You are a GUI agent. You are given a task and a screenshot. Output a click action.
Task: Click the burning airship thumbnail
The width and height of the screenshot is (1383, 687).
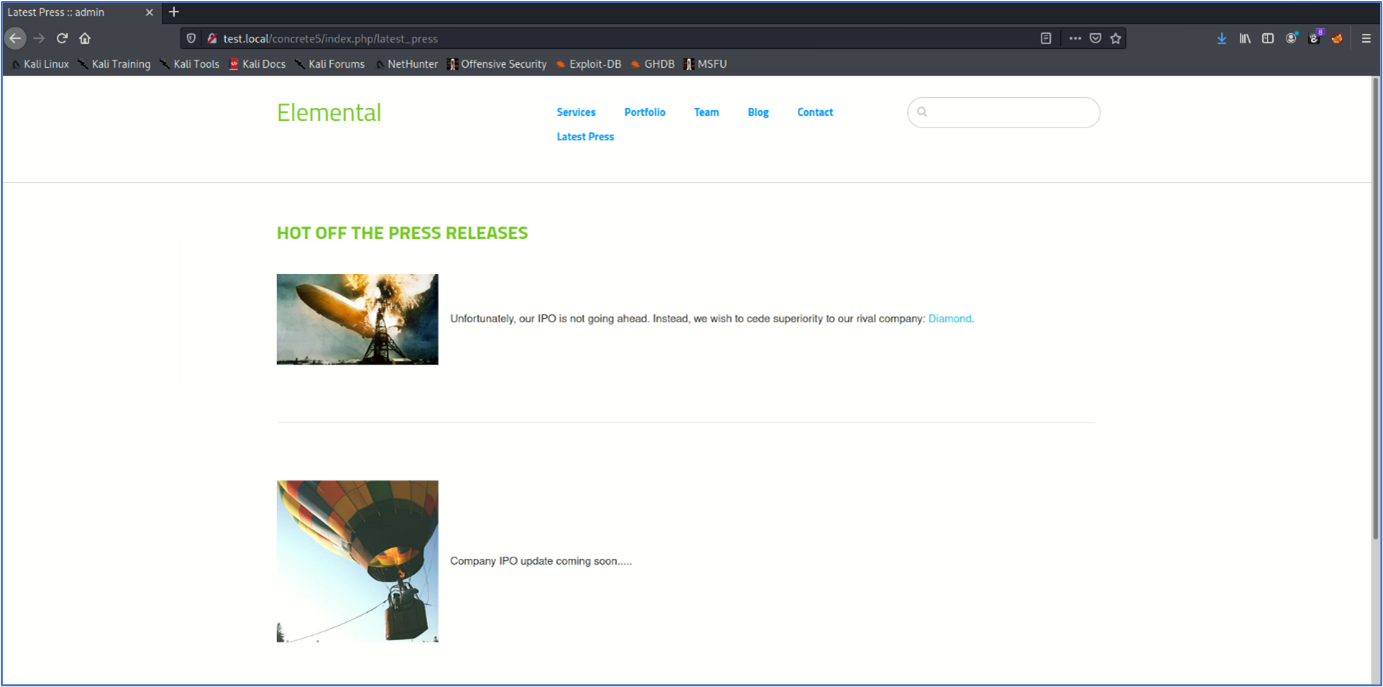coord(357,319)
